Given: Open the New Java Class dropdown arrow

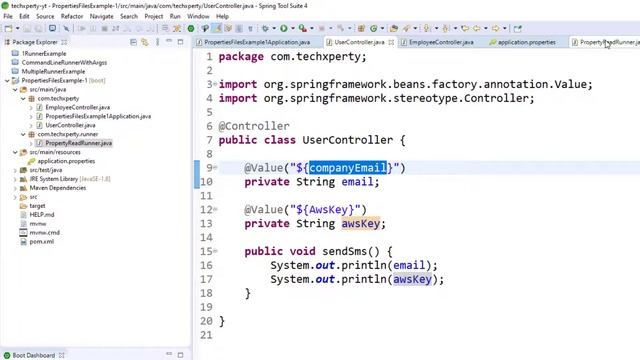Looking at the screenshot, I should pos(382,29).
